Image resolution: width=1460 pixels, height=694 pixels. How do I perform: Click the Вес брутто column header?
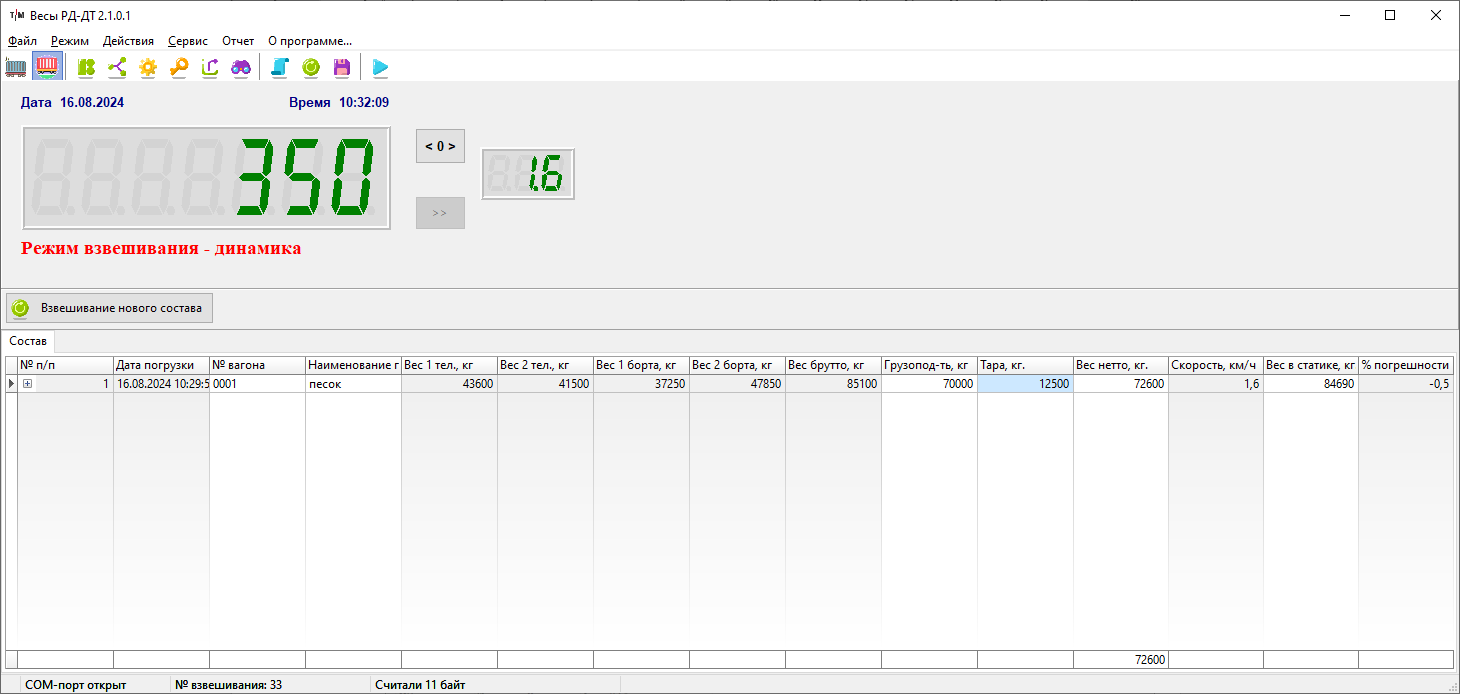(833, 365)
